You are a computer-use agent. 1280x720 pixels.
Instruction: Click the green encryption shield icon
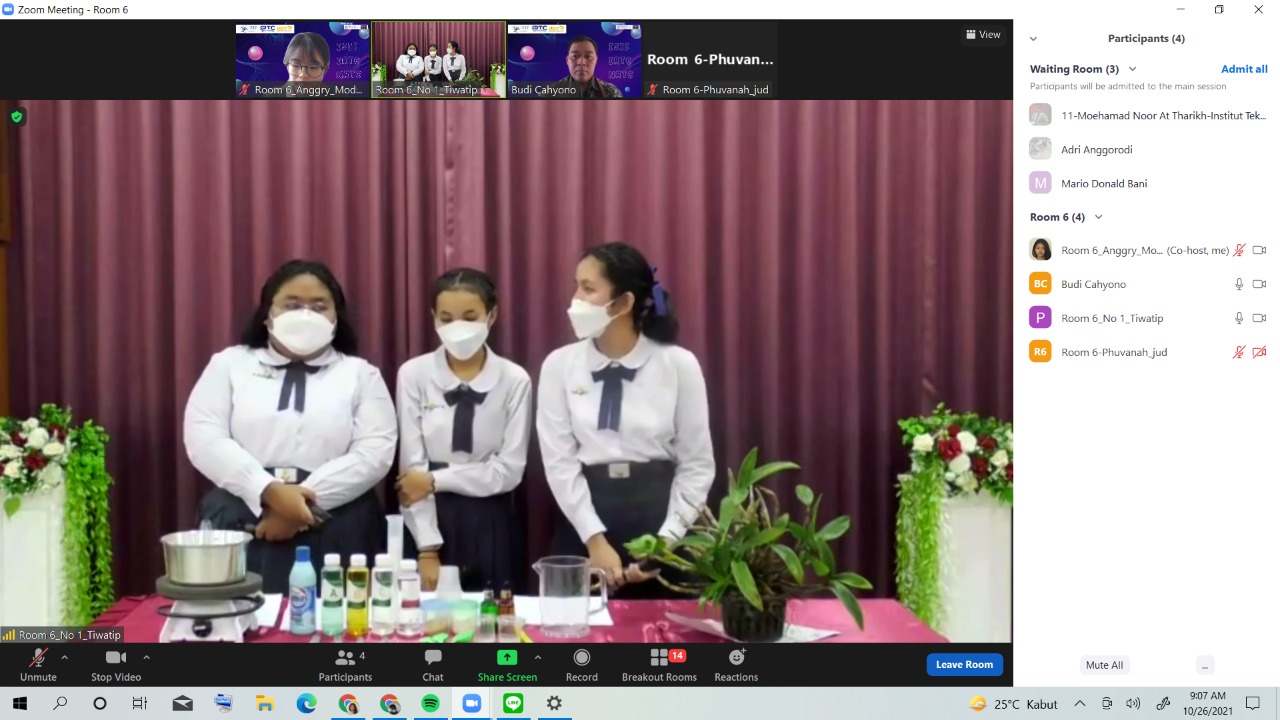[x=16, y=117]
